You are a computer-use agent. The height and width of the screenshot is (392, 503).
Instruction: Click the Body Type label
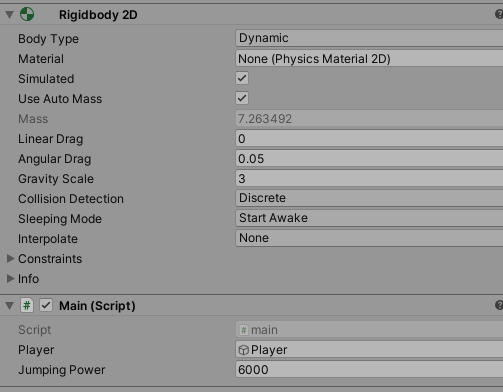point(48,39)
